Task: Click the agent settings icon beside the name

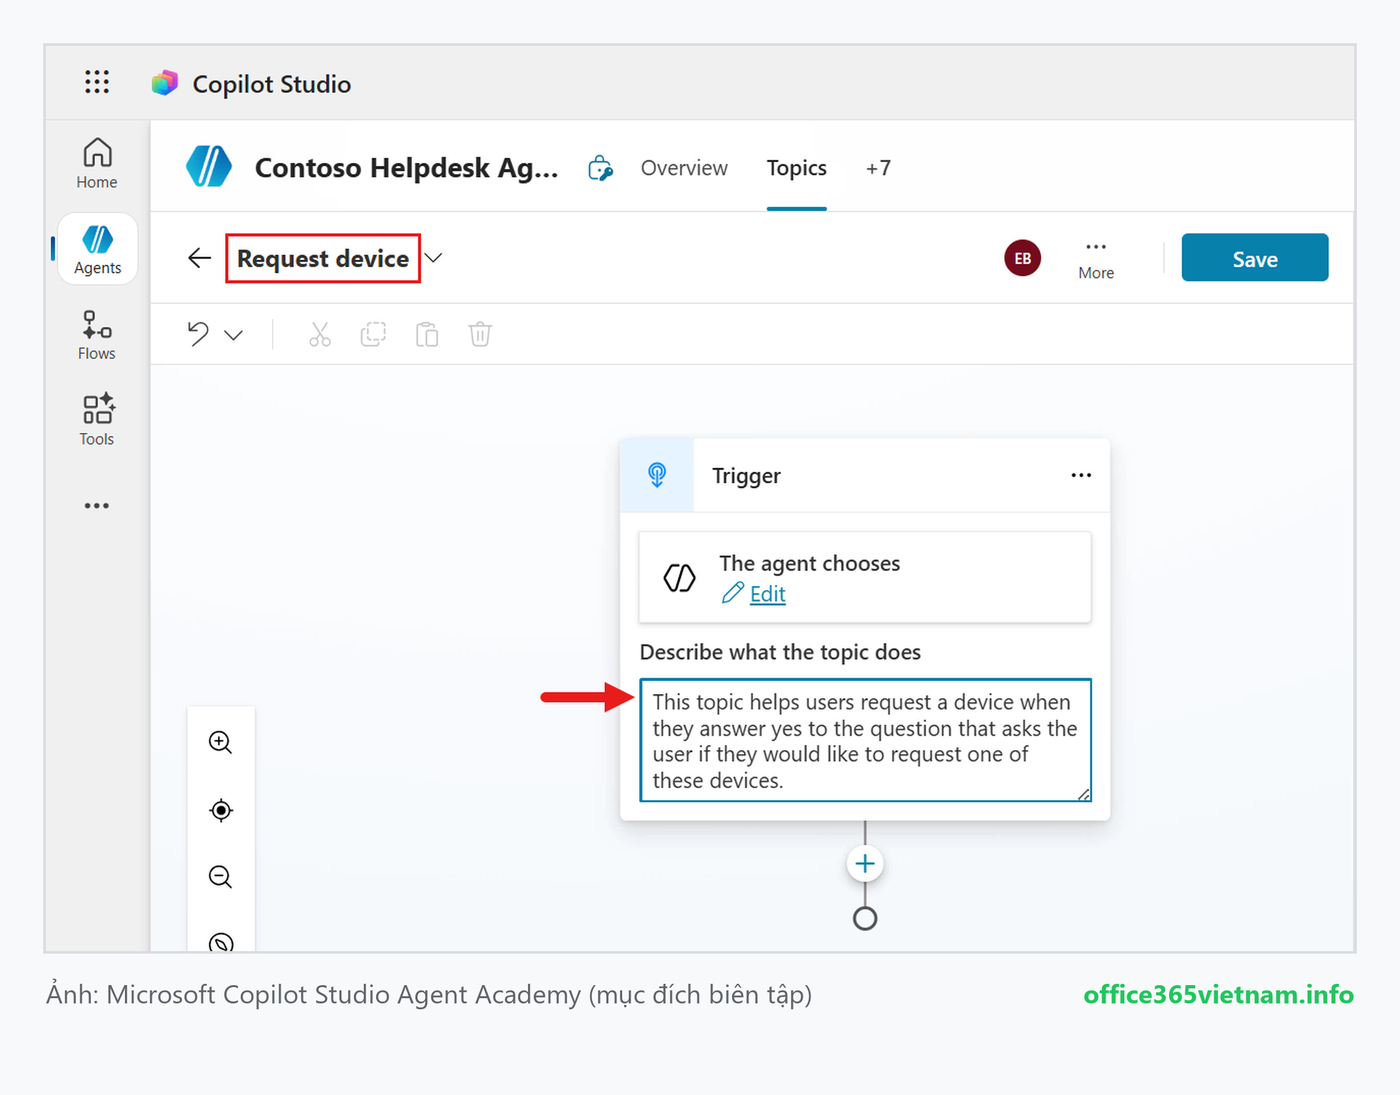Action: click(600, 168)
